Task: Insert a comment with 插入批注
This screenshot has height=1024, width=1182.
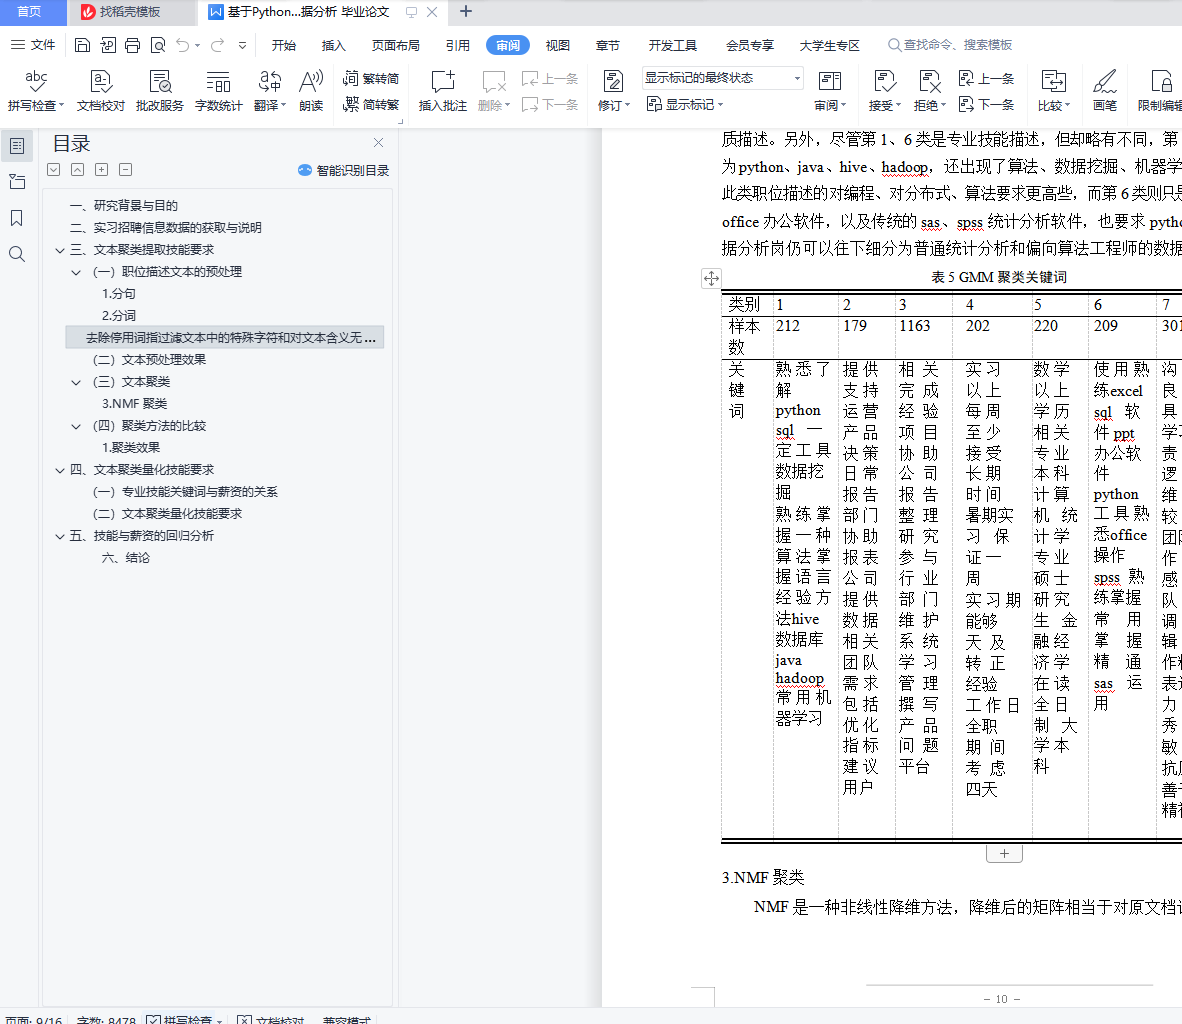Action: (442, 90)
